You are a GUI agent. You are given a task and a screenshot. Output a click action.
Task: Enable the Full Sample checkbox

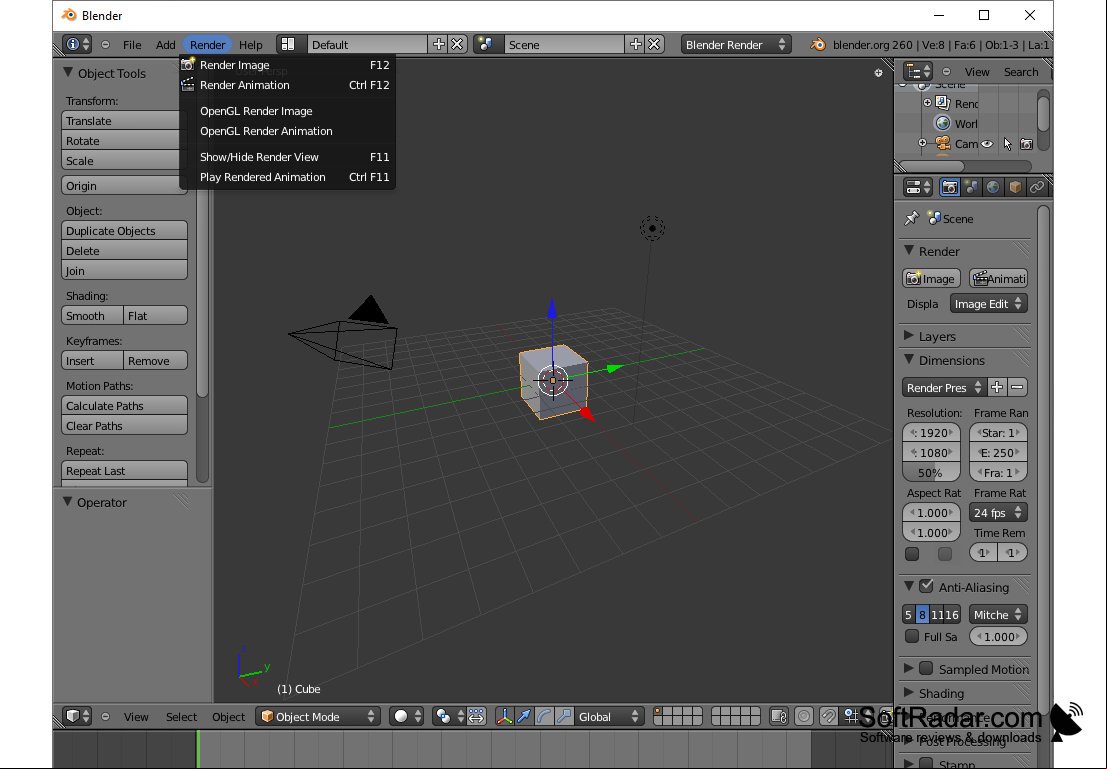(x=912, y=636)
